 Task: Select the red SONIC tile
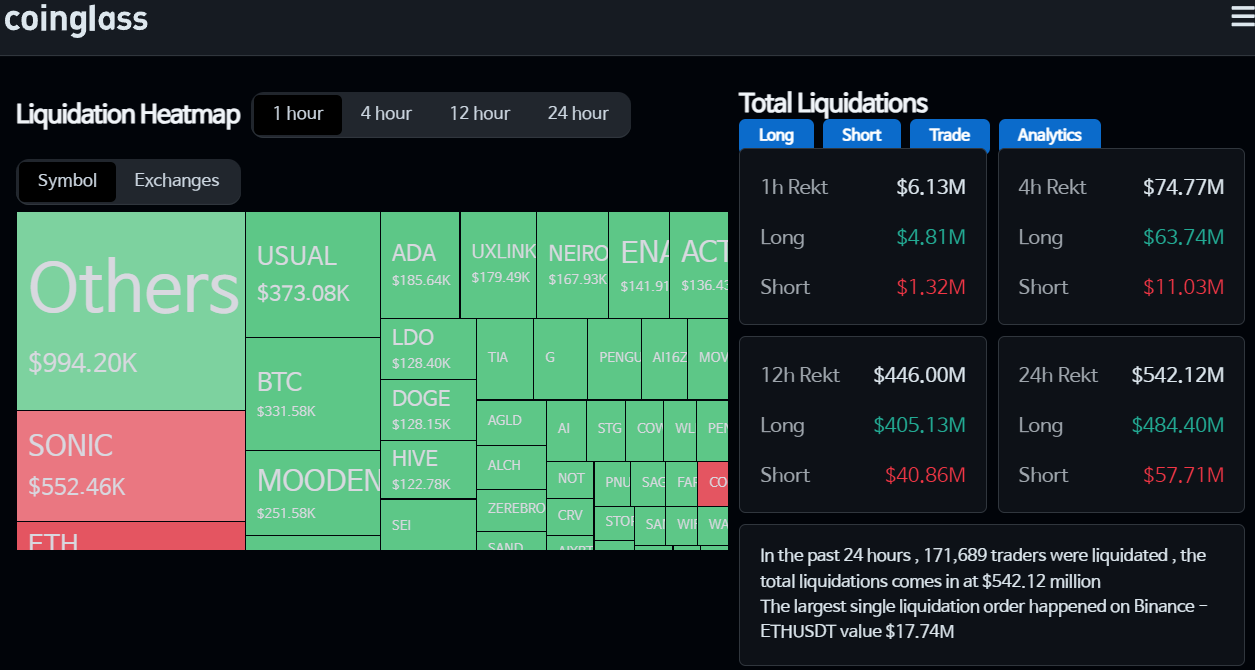[x=131, y=466]
